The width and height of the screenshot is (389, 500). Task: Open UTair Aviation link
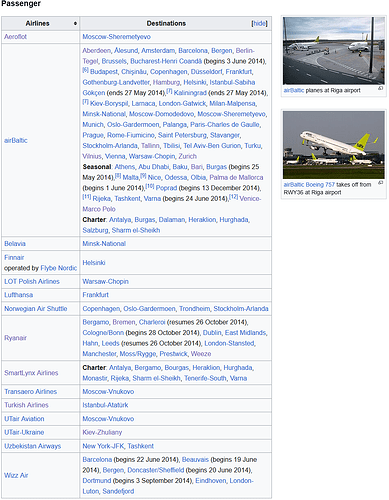pos(24,419)
